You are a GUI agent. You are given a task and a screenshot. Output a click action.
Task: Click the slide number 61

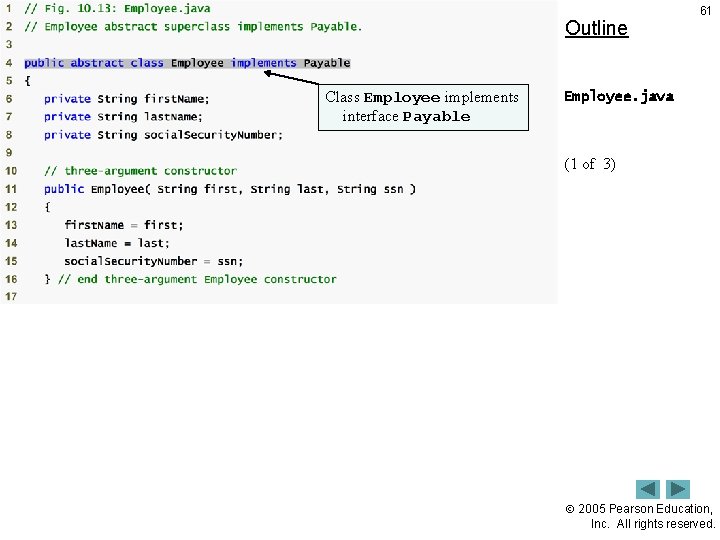click(x=705, y=11)
